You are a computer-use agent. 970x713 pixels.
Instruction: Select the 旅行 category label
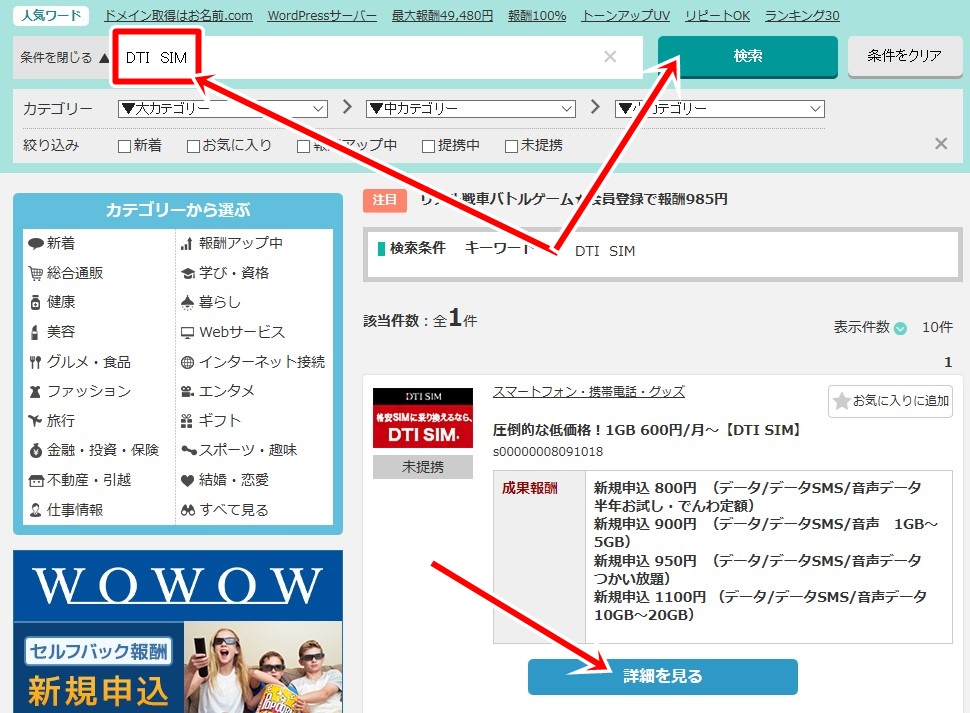61,421
